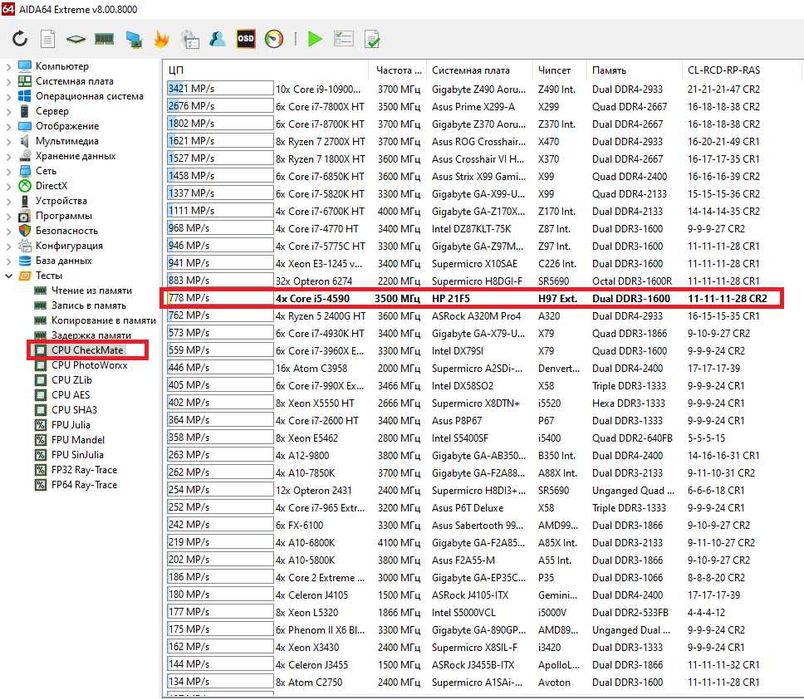The image size is (804, 699).
Task: Sort by the ЦП column header
Action: tap(267, 70)
